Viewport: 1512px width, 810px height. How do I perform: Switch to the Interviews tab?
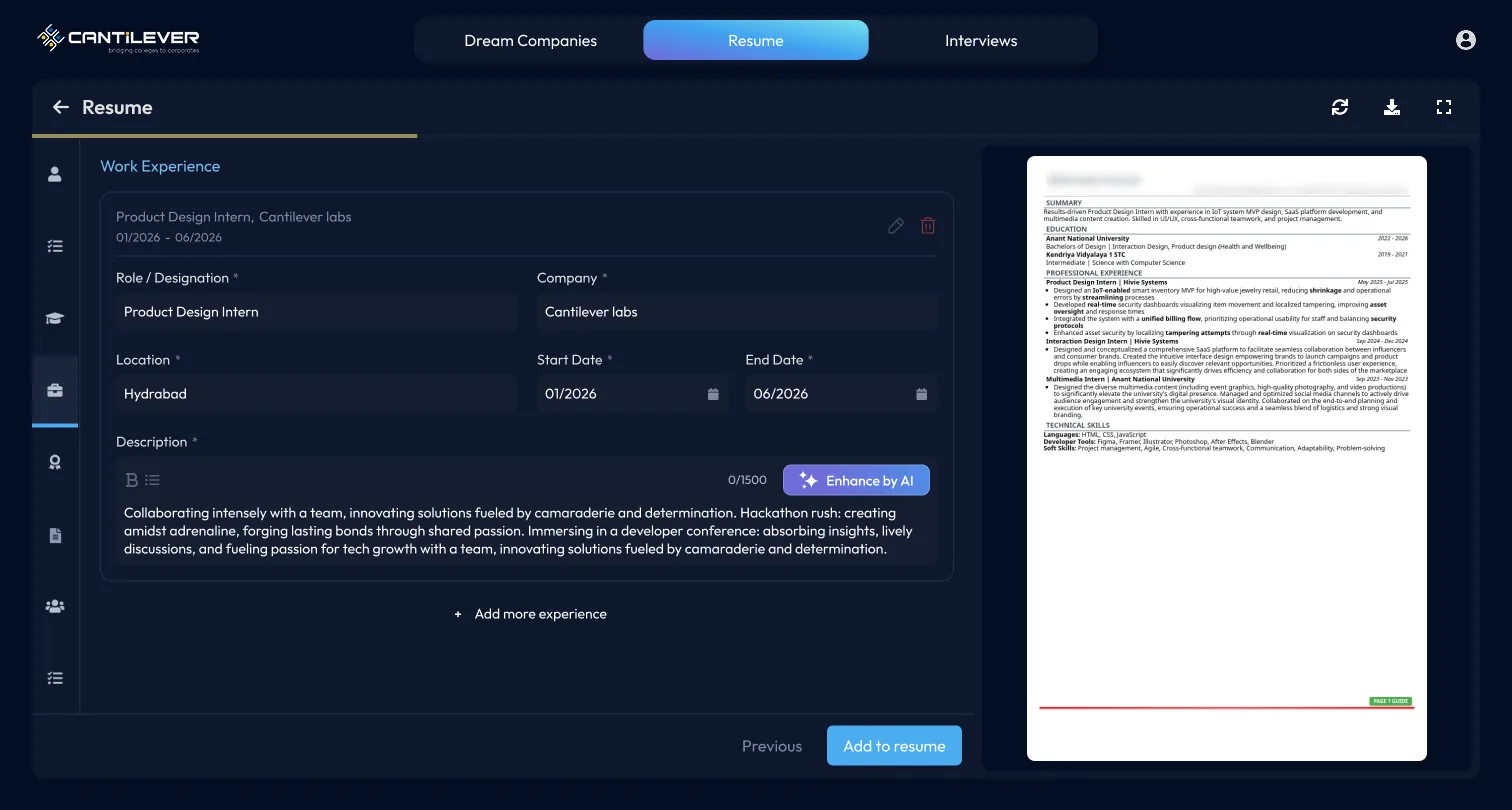coord(981,41)
